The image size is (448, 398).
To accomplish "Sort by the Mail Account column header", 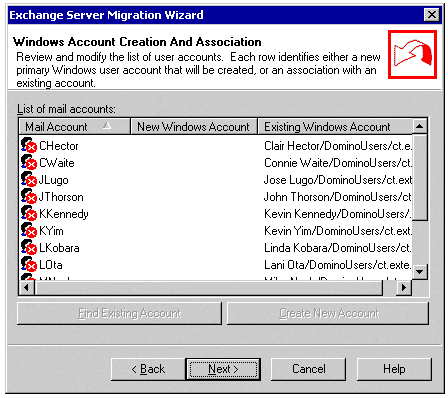I will (x=74, y=126).
